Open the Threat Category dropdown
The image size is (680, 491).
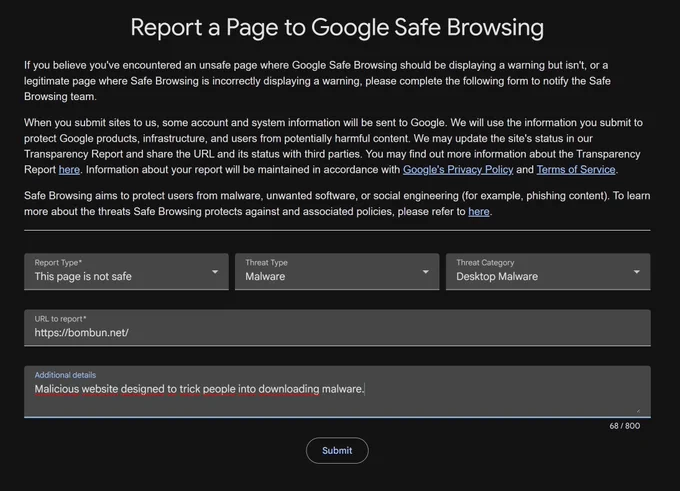tap(548, 272)
